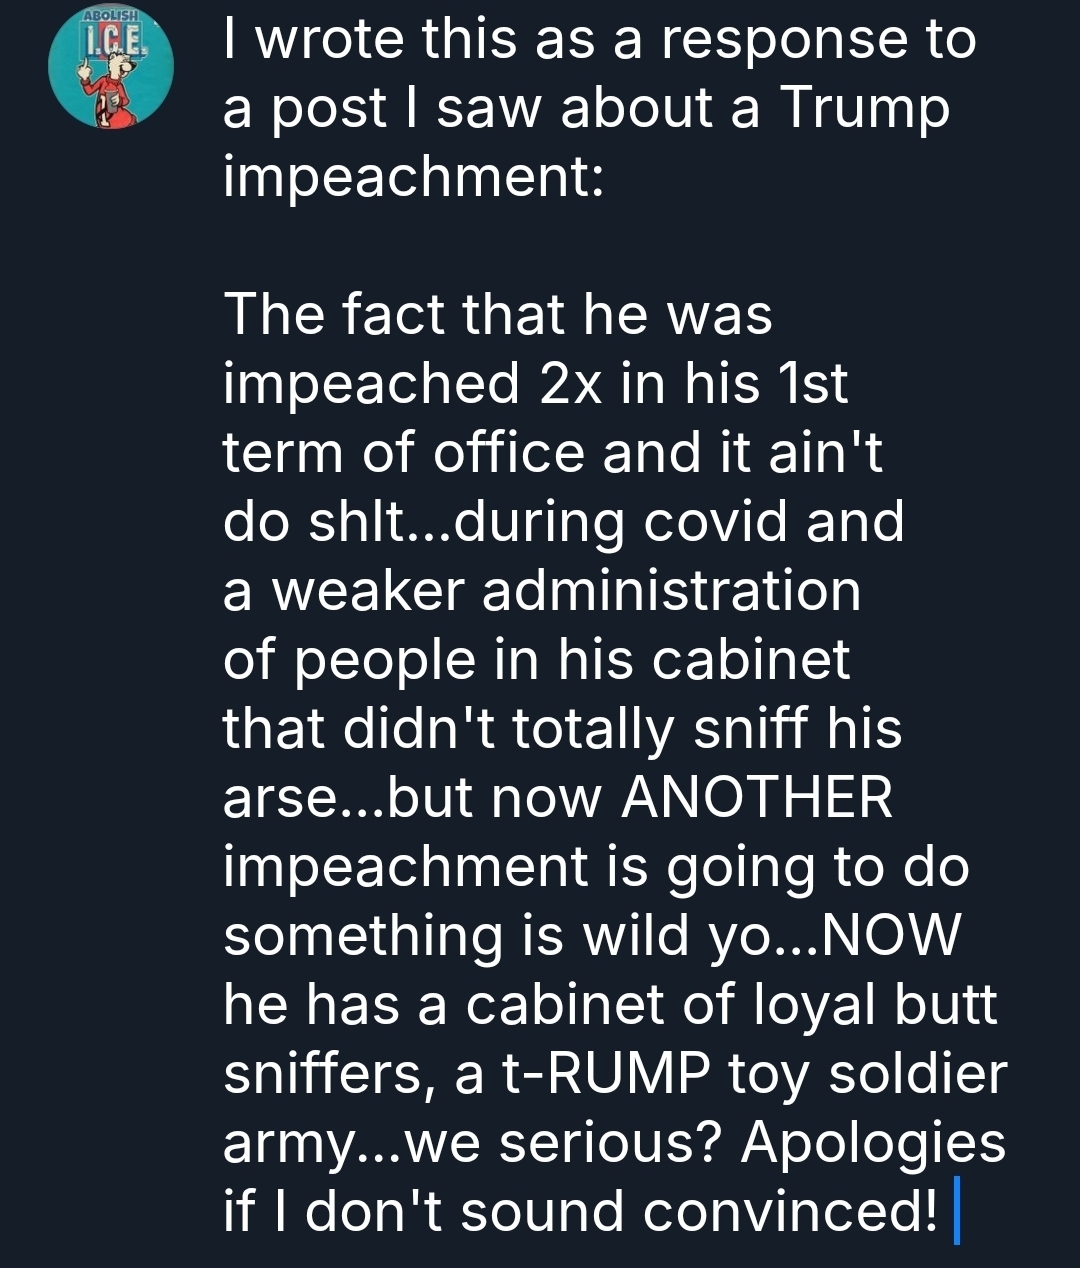Screen dimensions: 1080x1268
Task: Click the word "impeached" in the post
Action: (x=372, y=384)
